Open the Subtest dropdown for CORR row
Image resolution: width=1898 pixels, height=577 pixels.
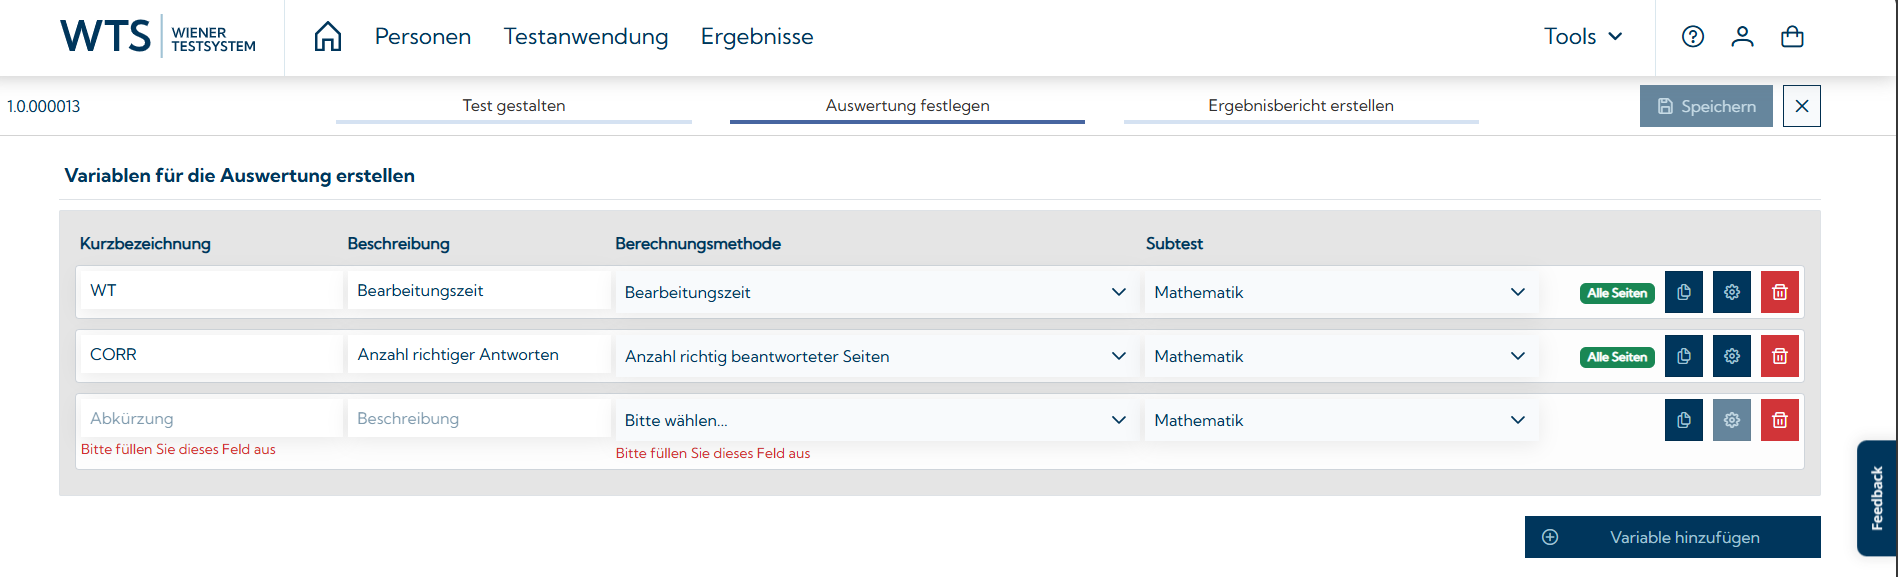pos(1339,356)
